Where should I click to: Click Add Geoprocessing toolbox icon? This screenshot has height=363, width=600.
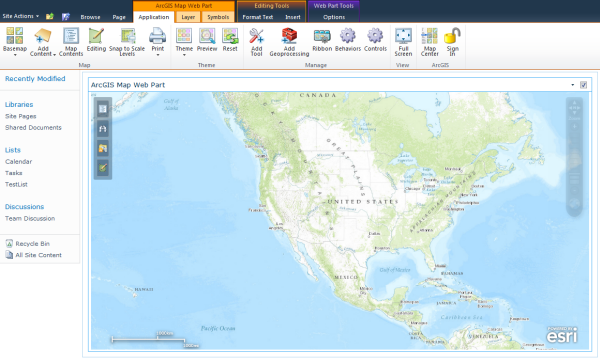coord(289,41)
